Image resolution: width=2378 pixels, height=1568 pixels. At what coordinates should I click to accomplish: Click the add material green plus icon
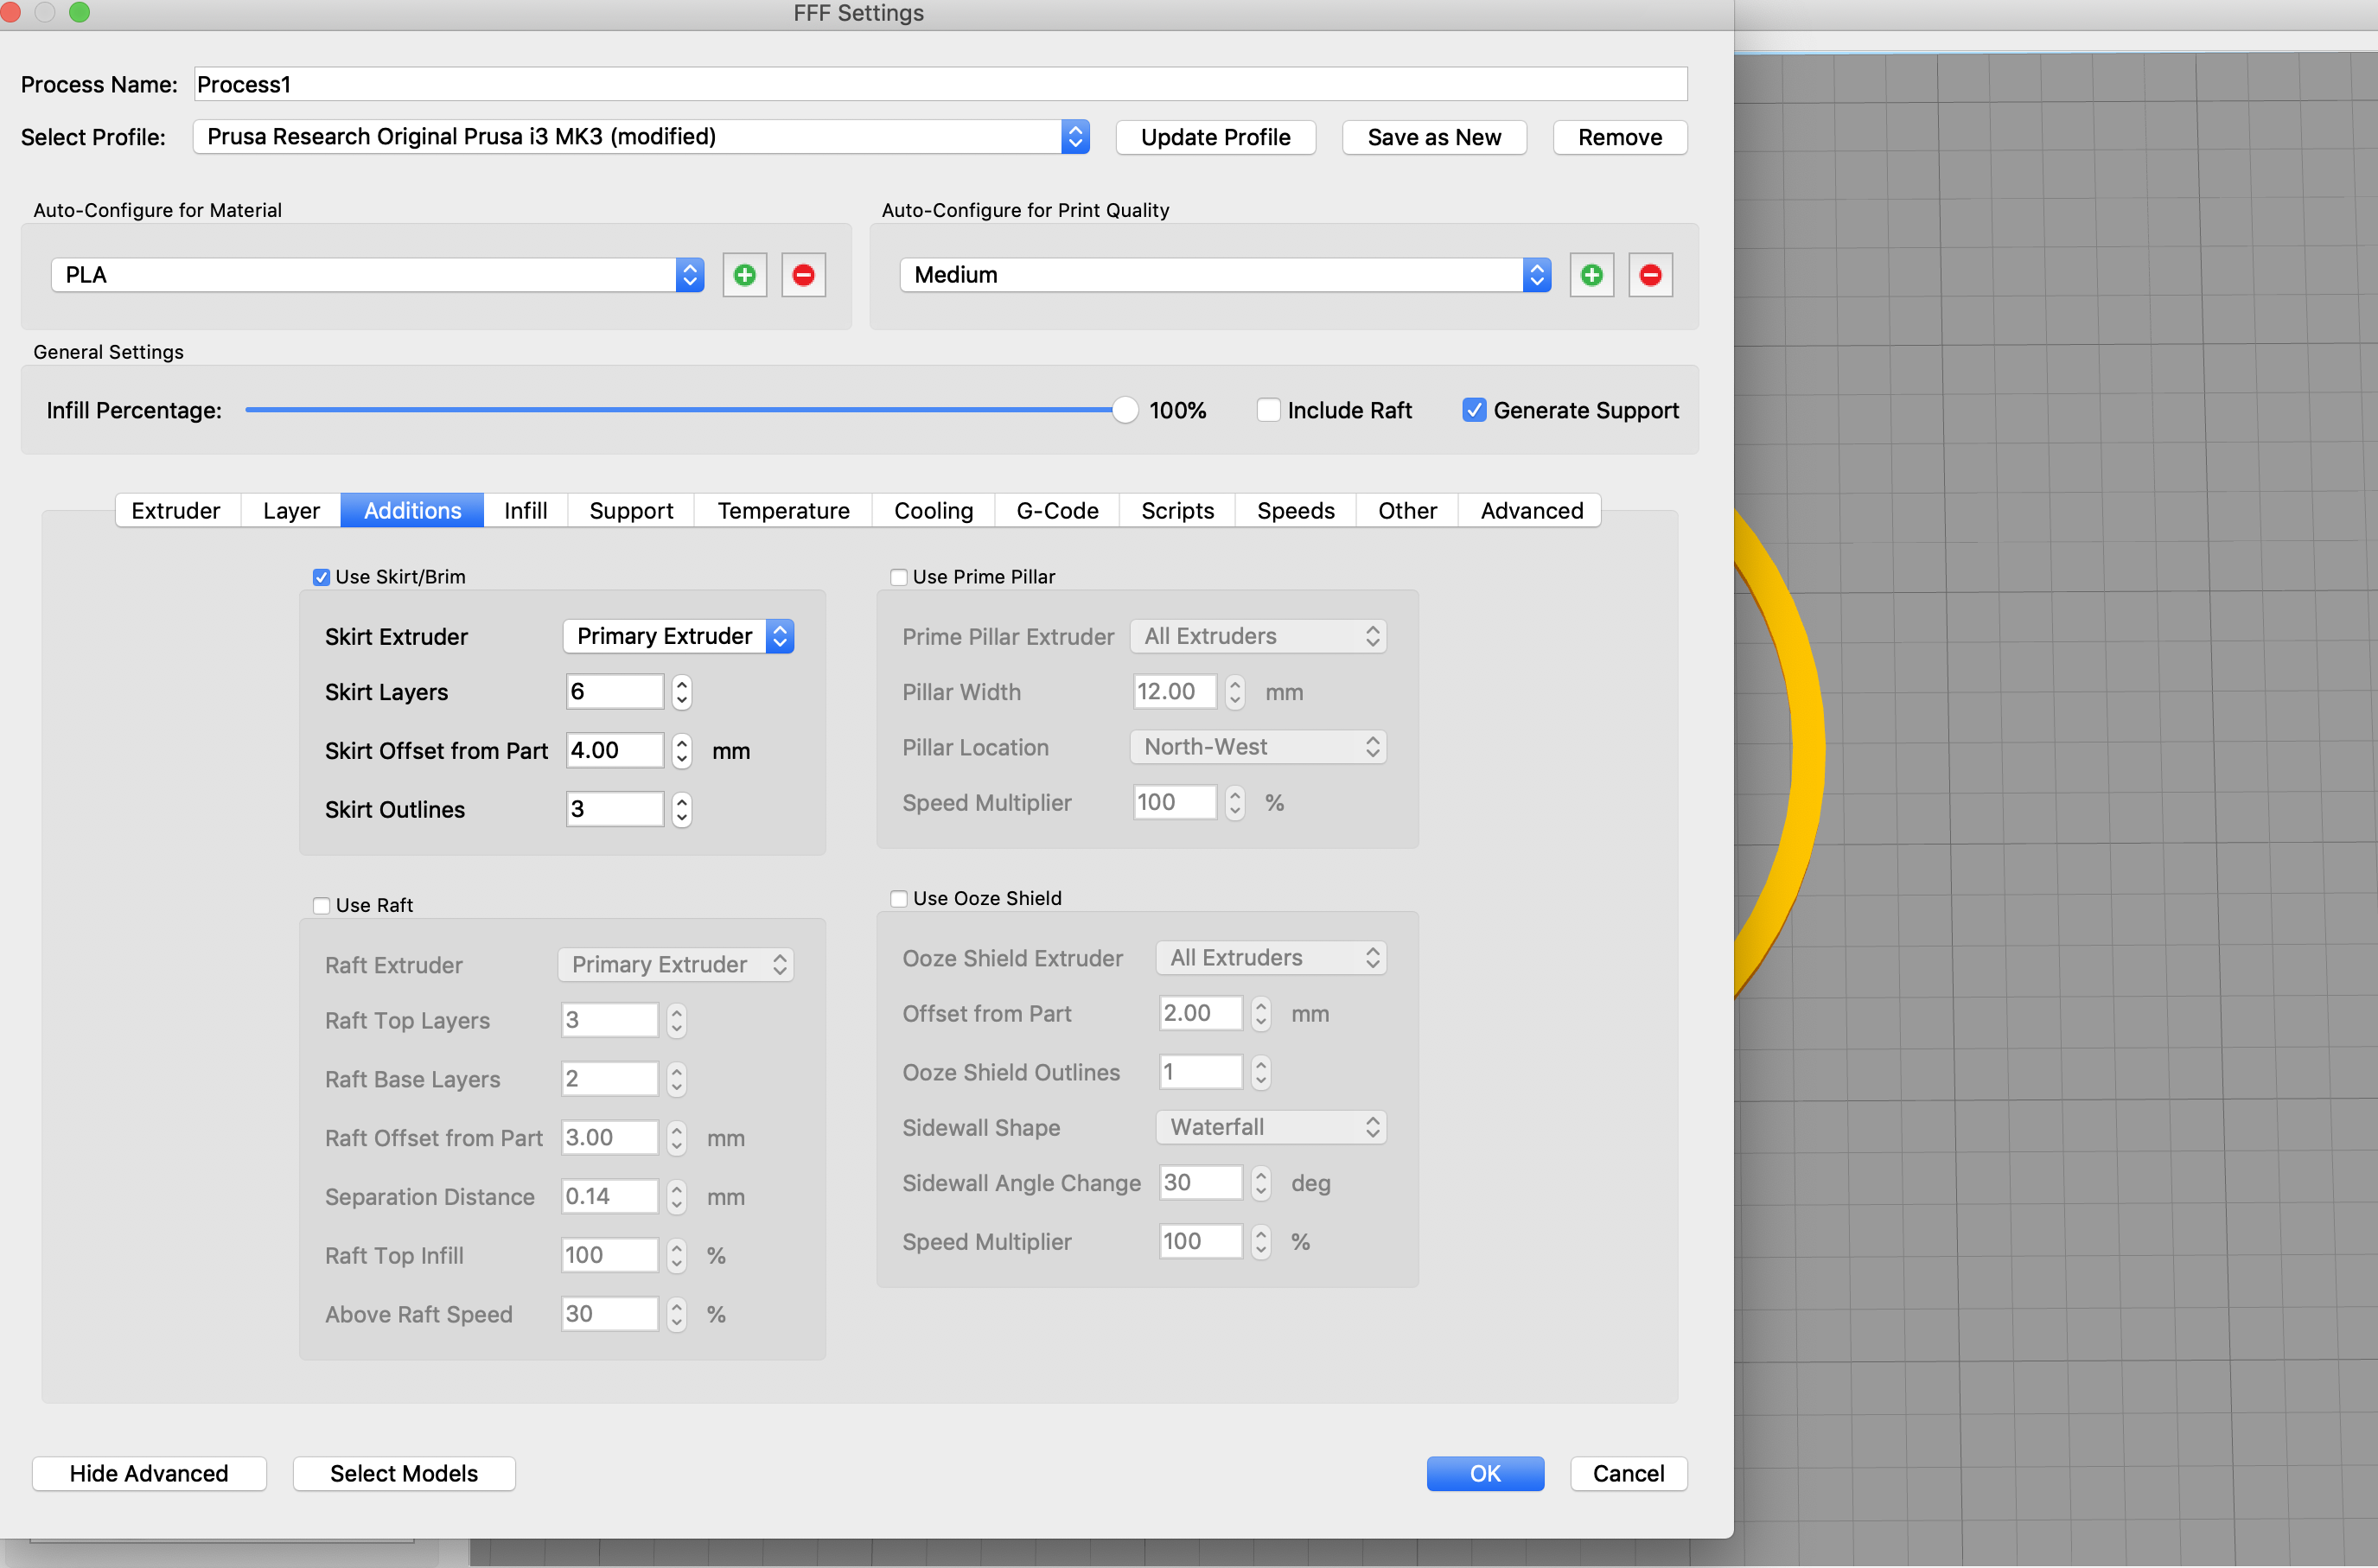pos(742,273)
